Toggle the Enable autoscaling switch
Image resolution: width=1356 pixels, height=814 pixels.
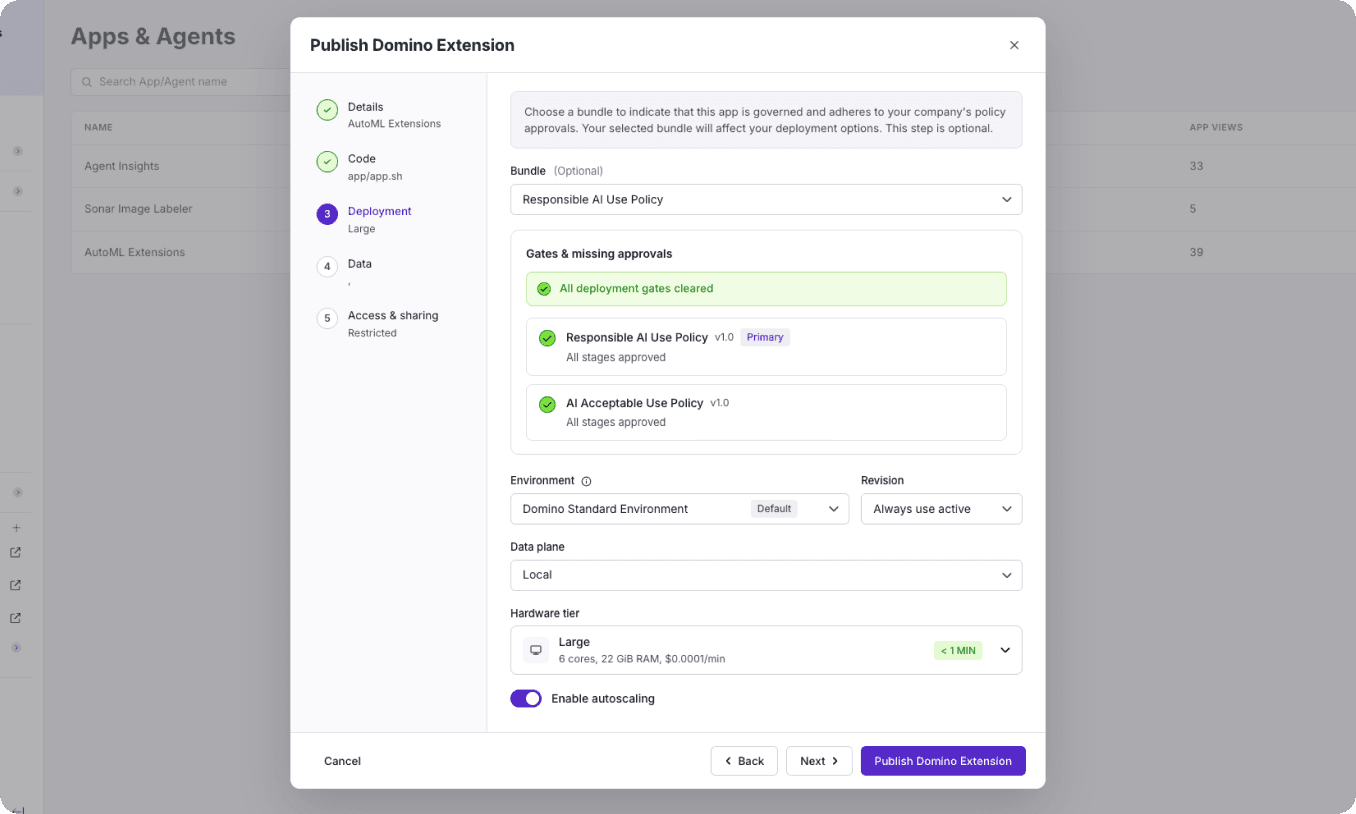pos(526,698)
